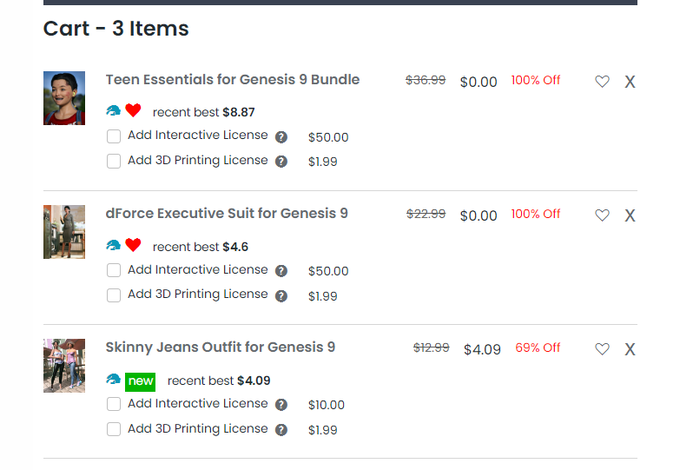The height and width of the screenshot is (470, 680).
Task: Click red heart icon under Teen Essentials
Action: [x=133, y=111]
